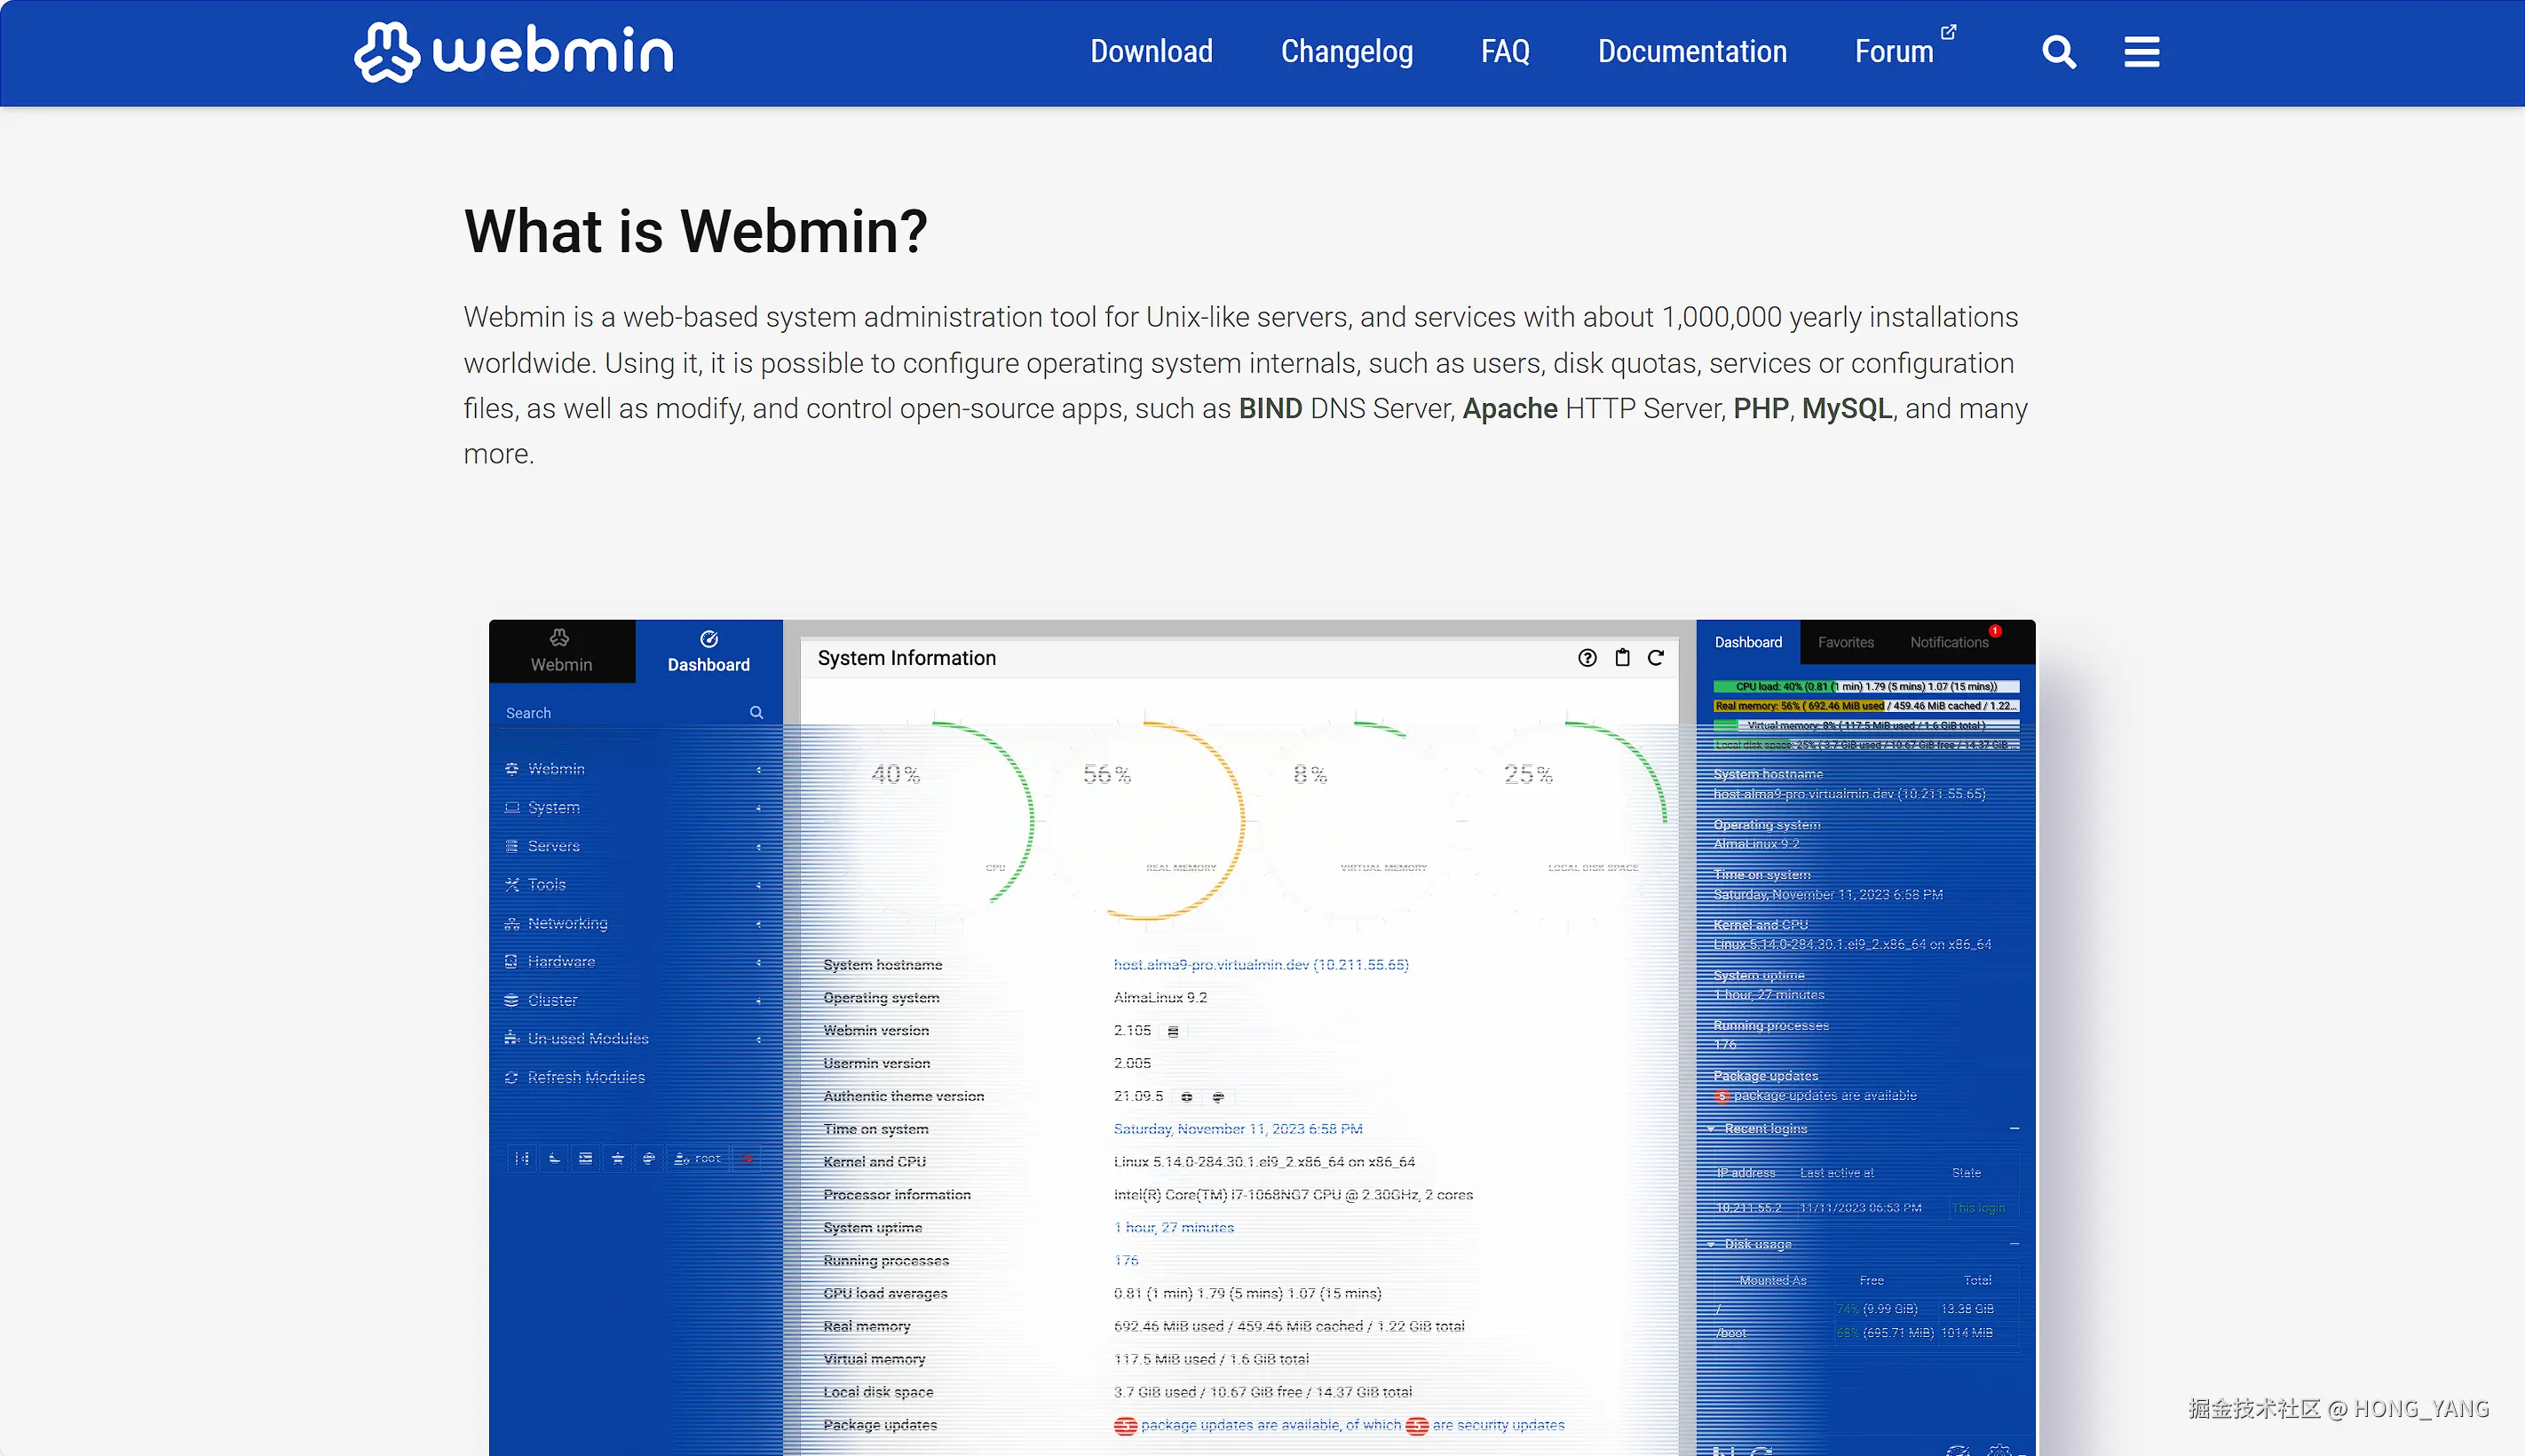Open the terminal icon in sidebar toolbar

pos(587,1158)
